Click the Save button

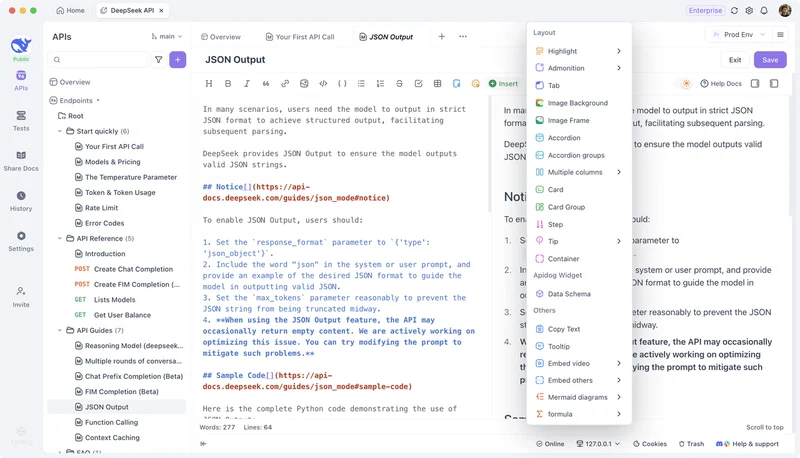[x=770, y=60]
